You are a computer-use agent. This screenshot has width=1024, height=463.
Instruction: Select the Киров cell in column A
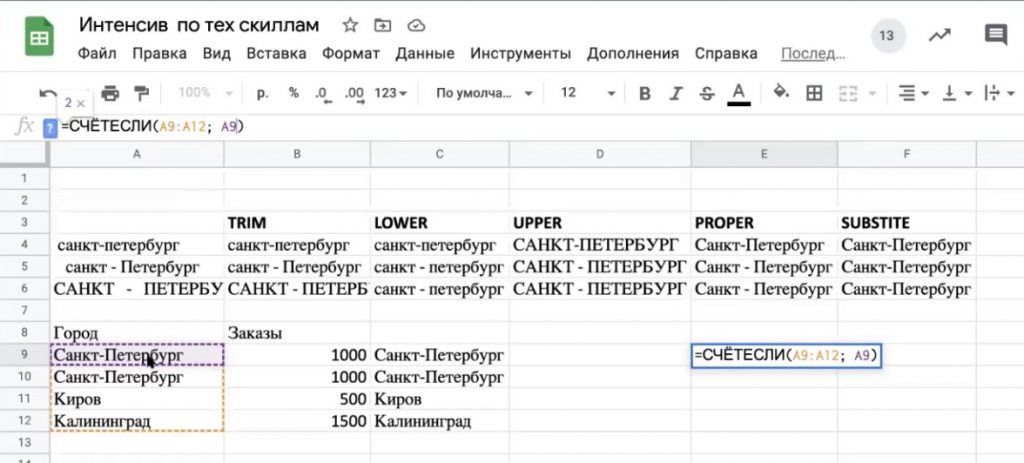[x=136, y=399]
